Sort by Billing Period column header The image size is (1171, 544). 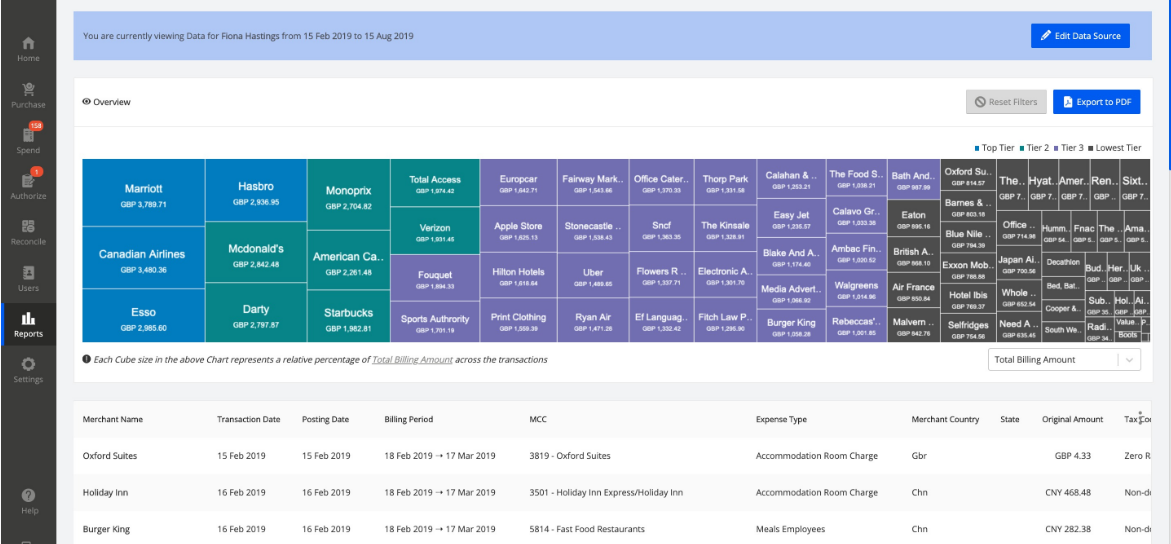point(409,419)
